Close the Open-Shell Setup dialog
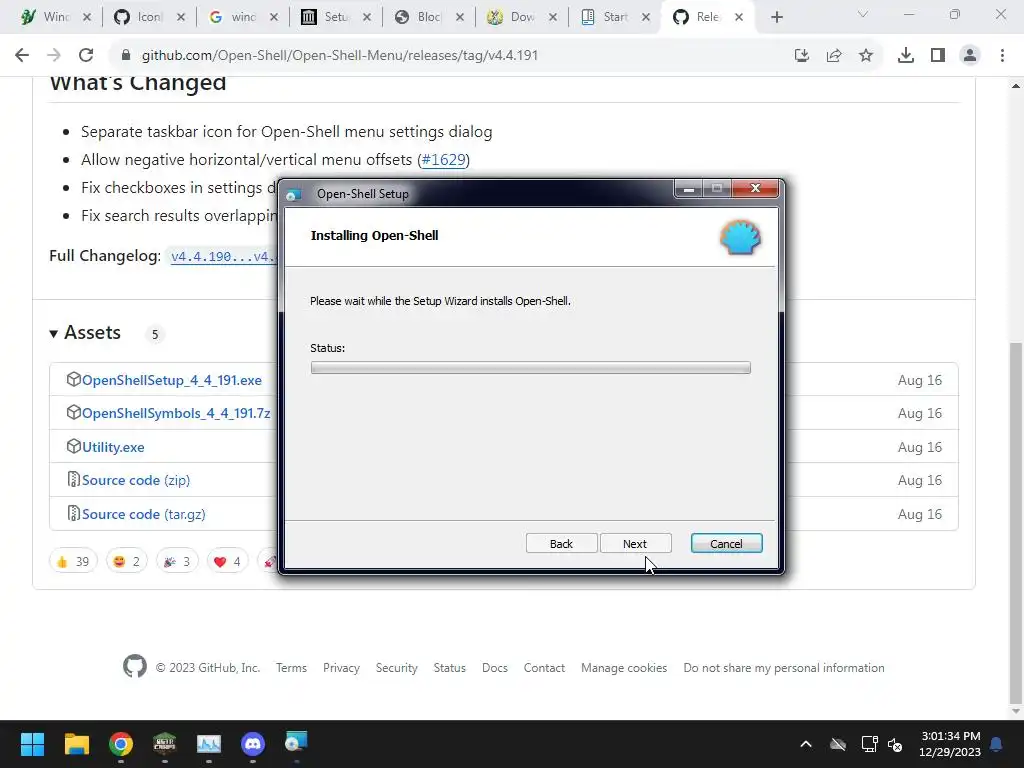Viewport: 1024px width, 768px height. point(755,189)
